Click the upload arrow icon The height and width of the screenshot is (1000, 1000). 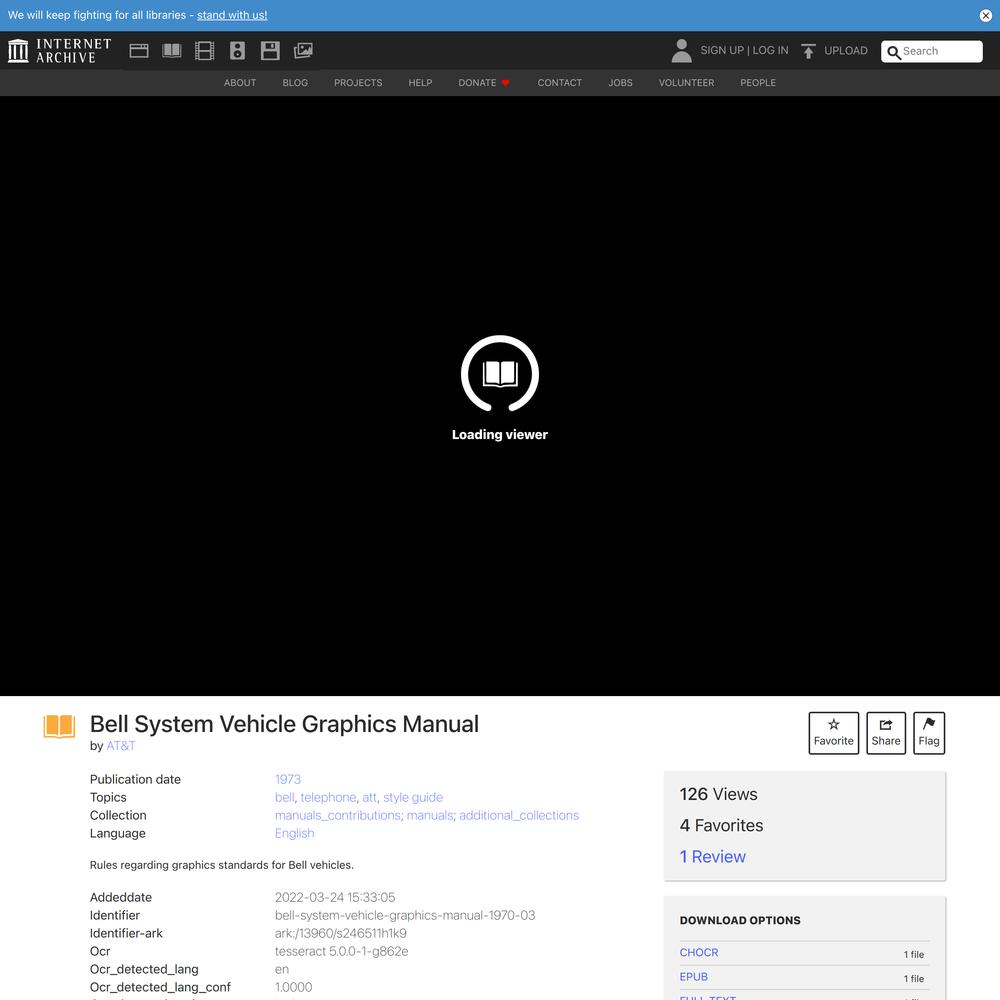tap(808, 51)
